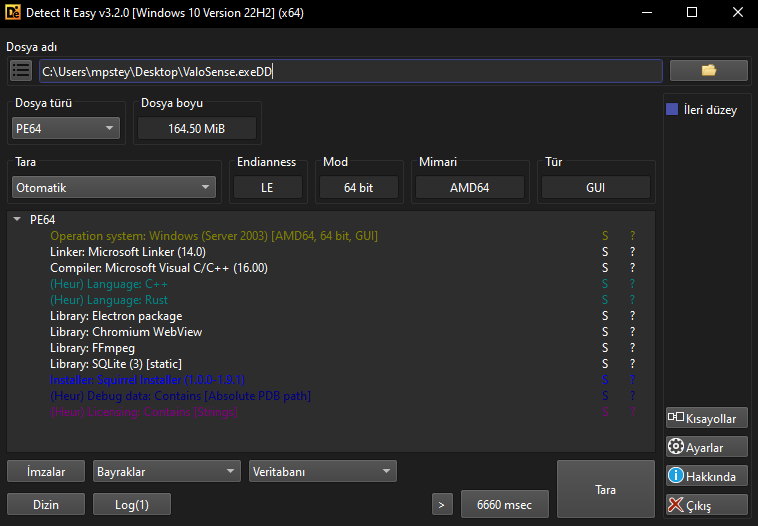Browse for file with folder icon button
The width and height of the screenshot is (758, 526).
(x=709, y=71)
